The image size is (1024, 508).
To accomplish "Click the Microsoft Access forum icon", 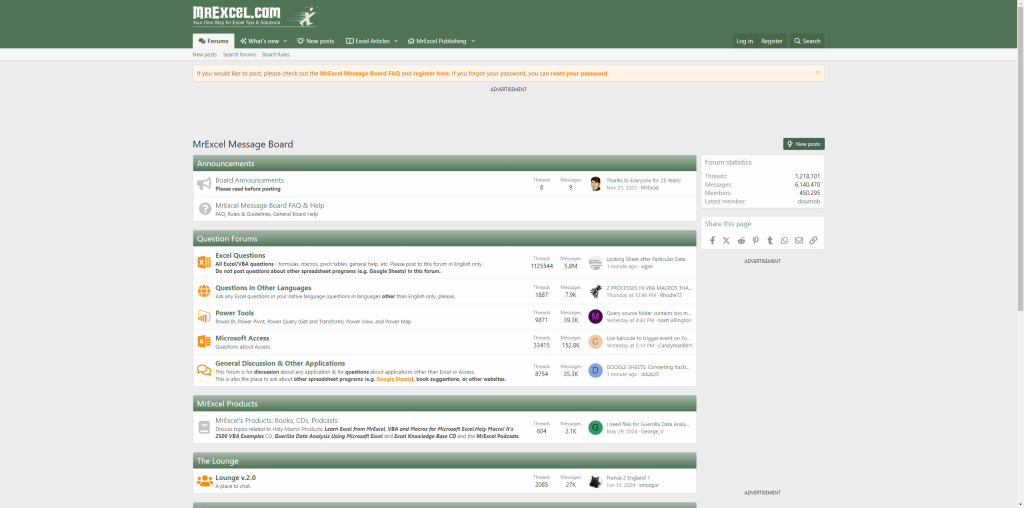I will coord(204,341).
